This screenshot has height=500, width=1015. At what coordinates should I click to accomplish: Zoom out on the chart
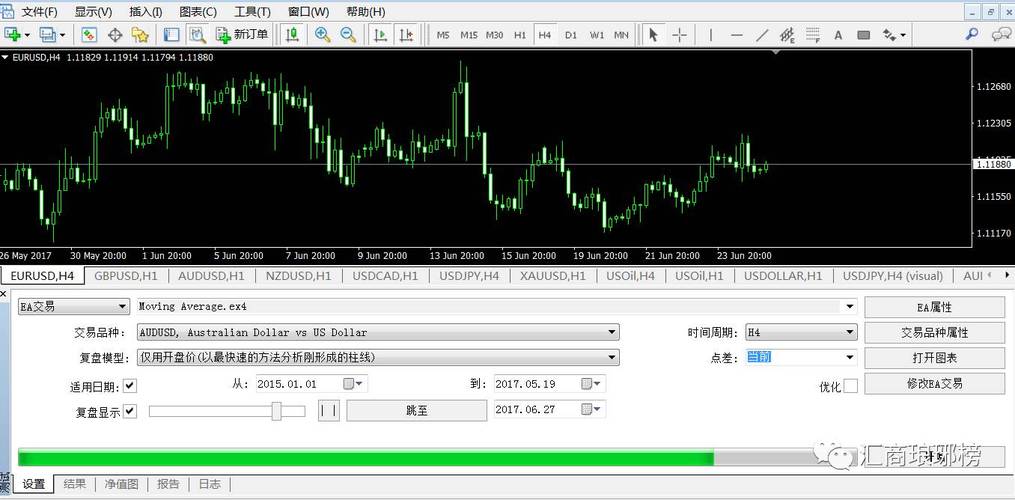[x=348, y=35]
